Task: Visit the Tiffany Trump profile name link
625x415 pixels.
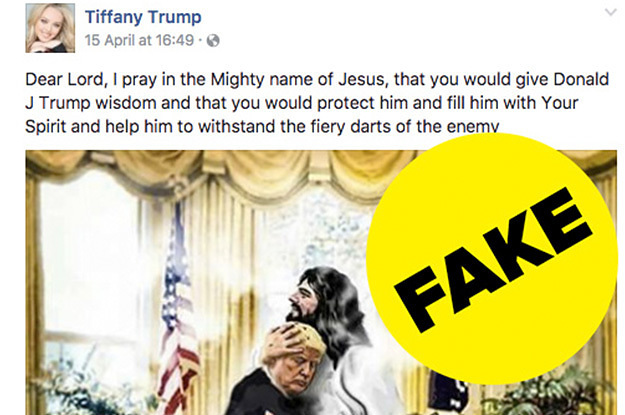Action: point(143,17)
